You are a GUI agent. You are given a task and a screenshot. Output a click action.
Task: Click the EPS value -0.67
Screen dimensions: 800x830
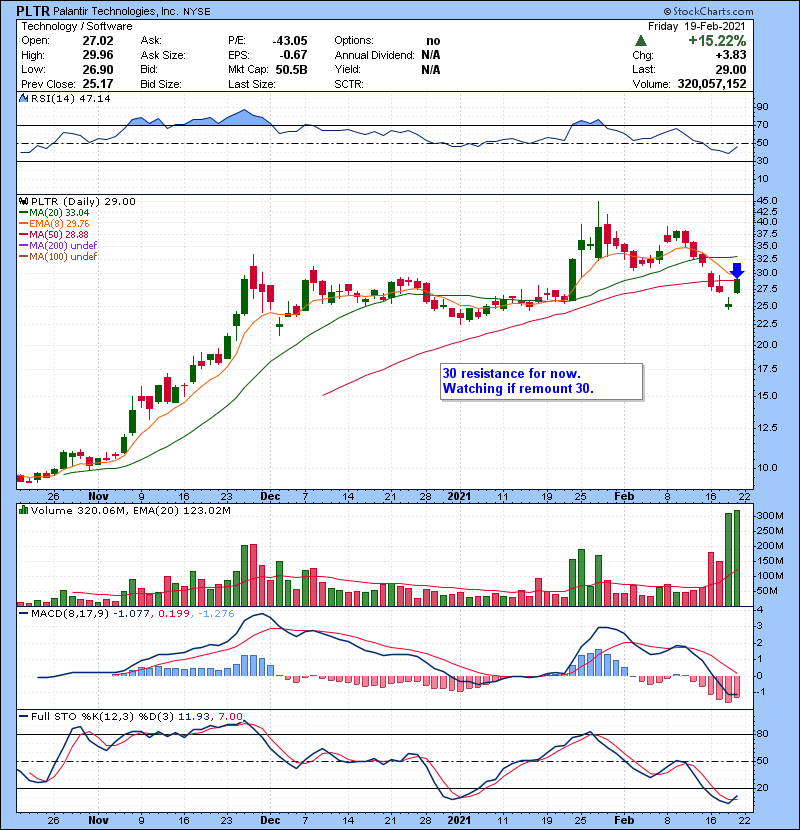tap(294, 55)
